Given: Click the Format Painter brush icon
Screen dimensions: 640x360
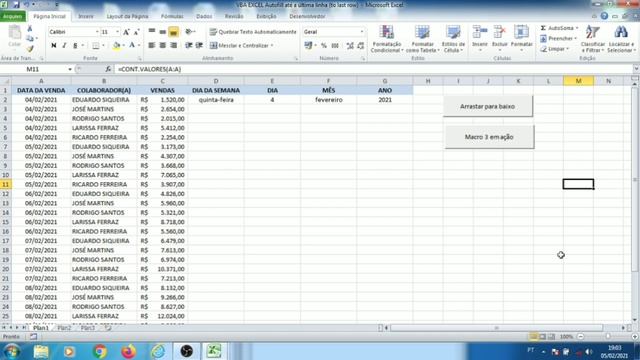Looking at the screenshot, I should 29,49.
